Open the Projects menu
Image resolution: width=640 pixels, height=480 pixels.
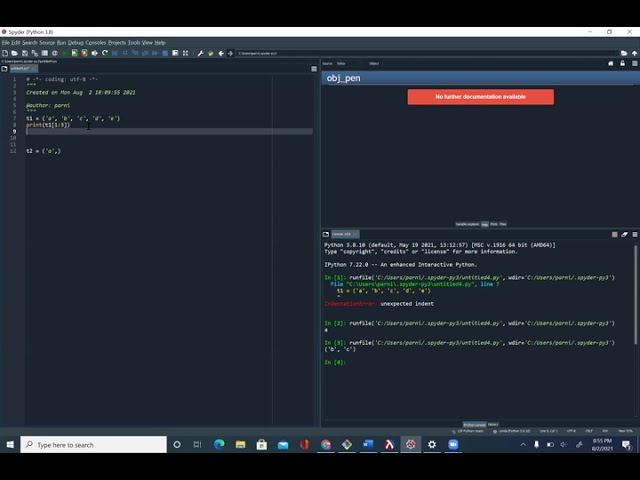click(117, 42)
